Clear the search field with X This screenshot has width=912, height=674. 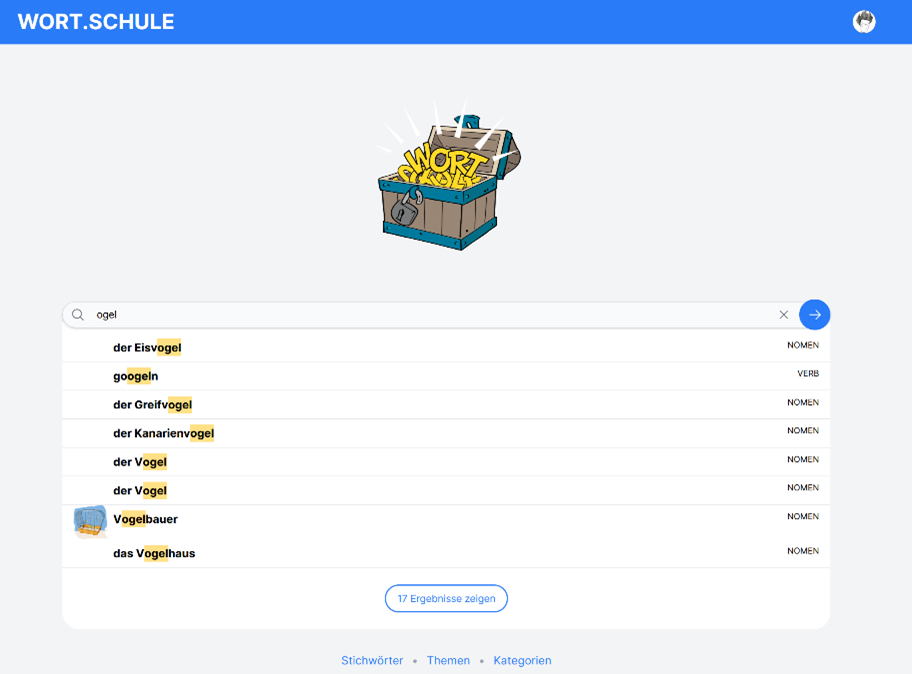783,315
